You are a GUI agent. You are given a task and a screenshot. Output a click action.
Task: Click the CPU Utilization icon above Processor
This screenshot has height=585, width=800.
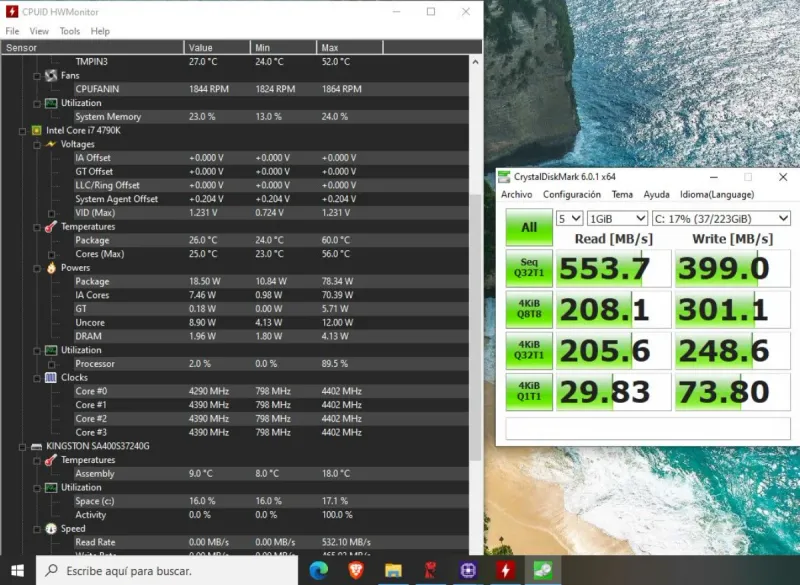point(51,350)
